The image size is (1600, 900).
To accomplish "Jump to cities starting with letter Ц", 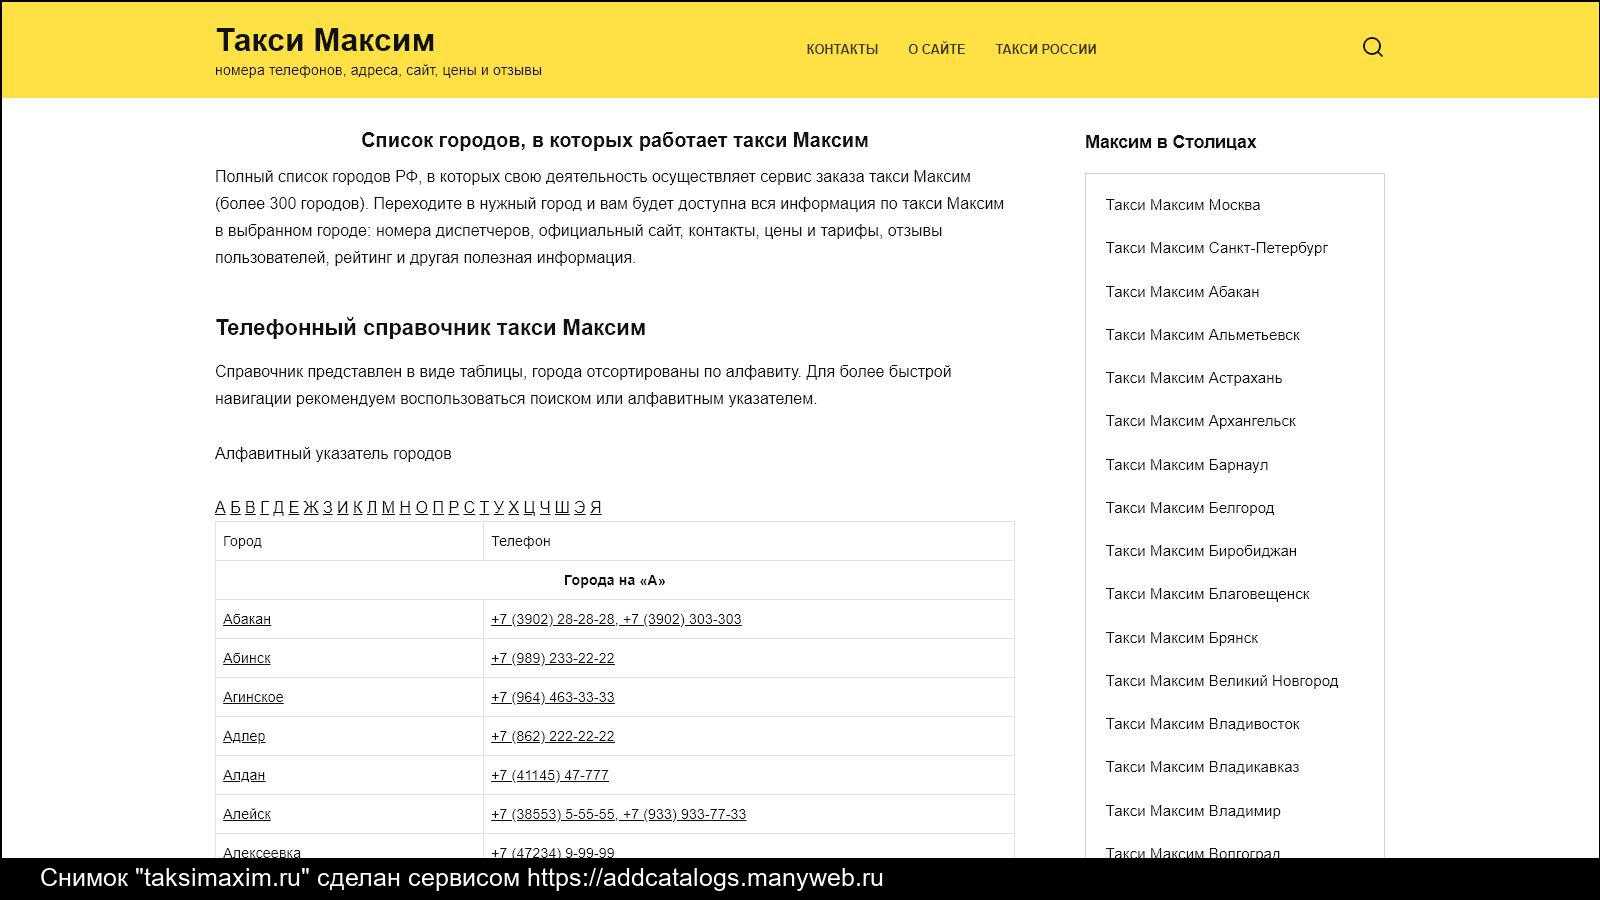I will point(529,507).
